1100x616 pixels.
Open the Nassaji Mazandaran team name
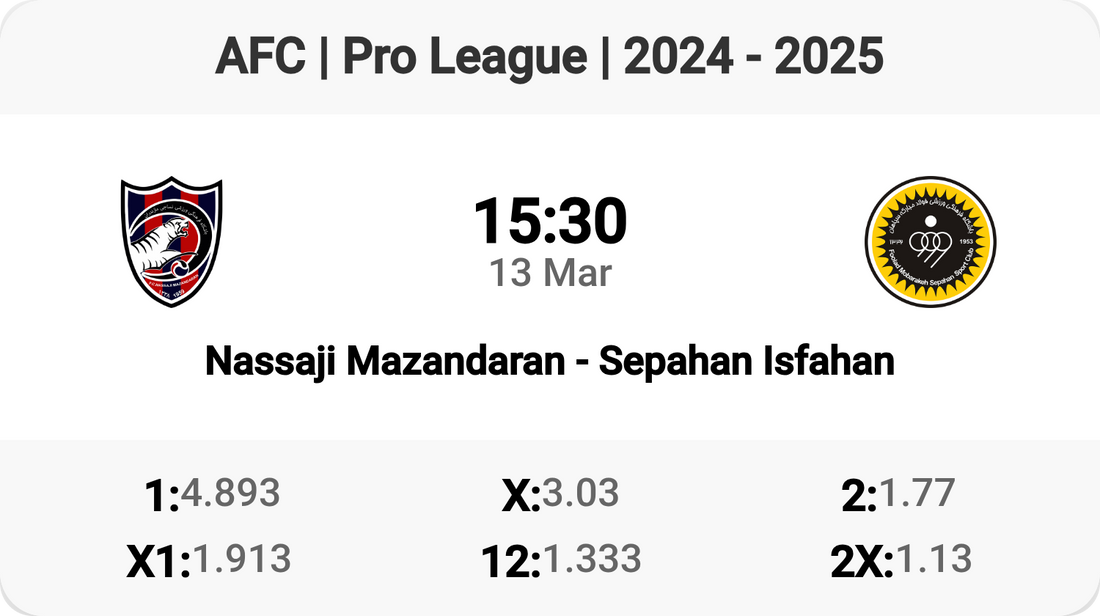(x=384, y=361)
